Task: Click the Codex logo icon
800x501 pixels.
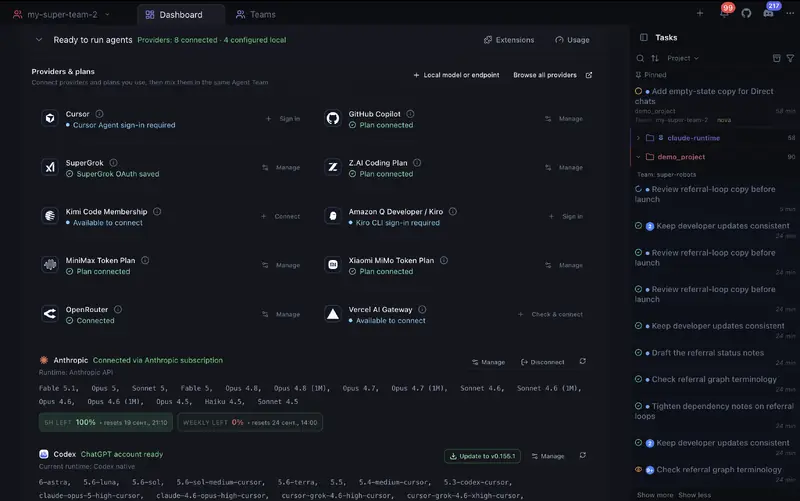Action: tap(44, 454)
